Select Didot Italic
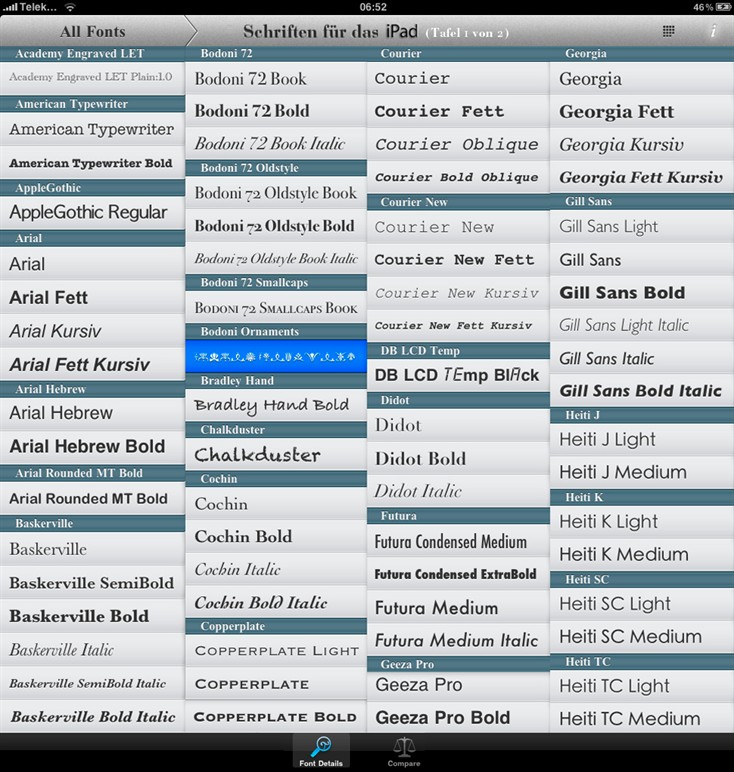This screenshot has height=772, width=734. pyautogui.click(x=458, y=491)
